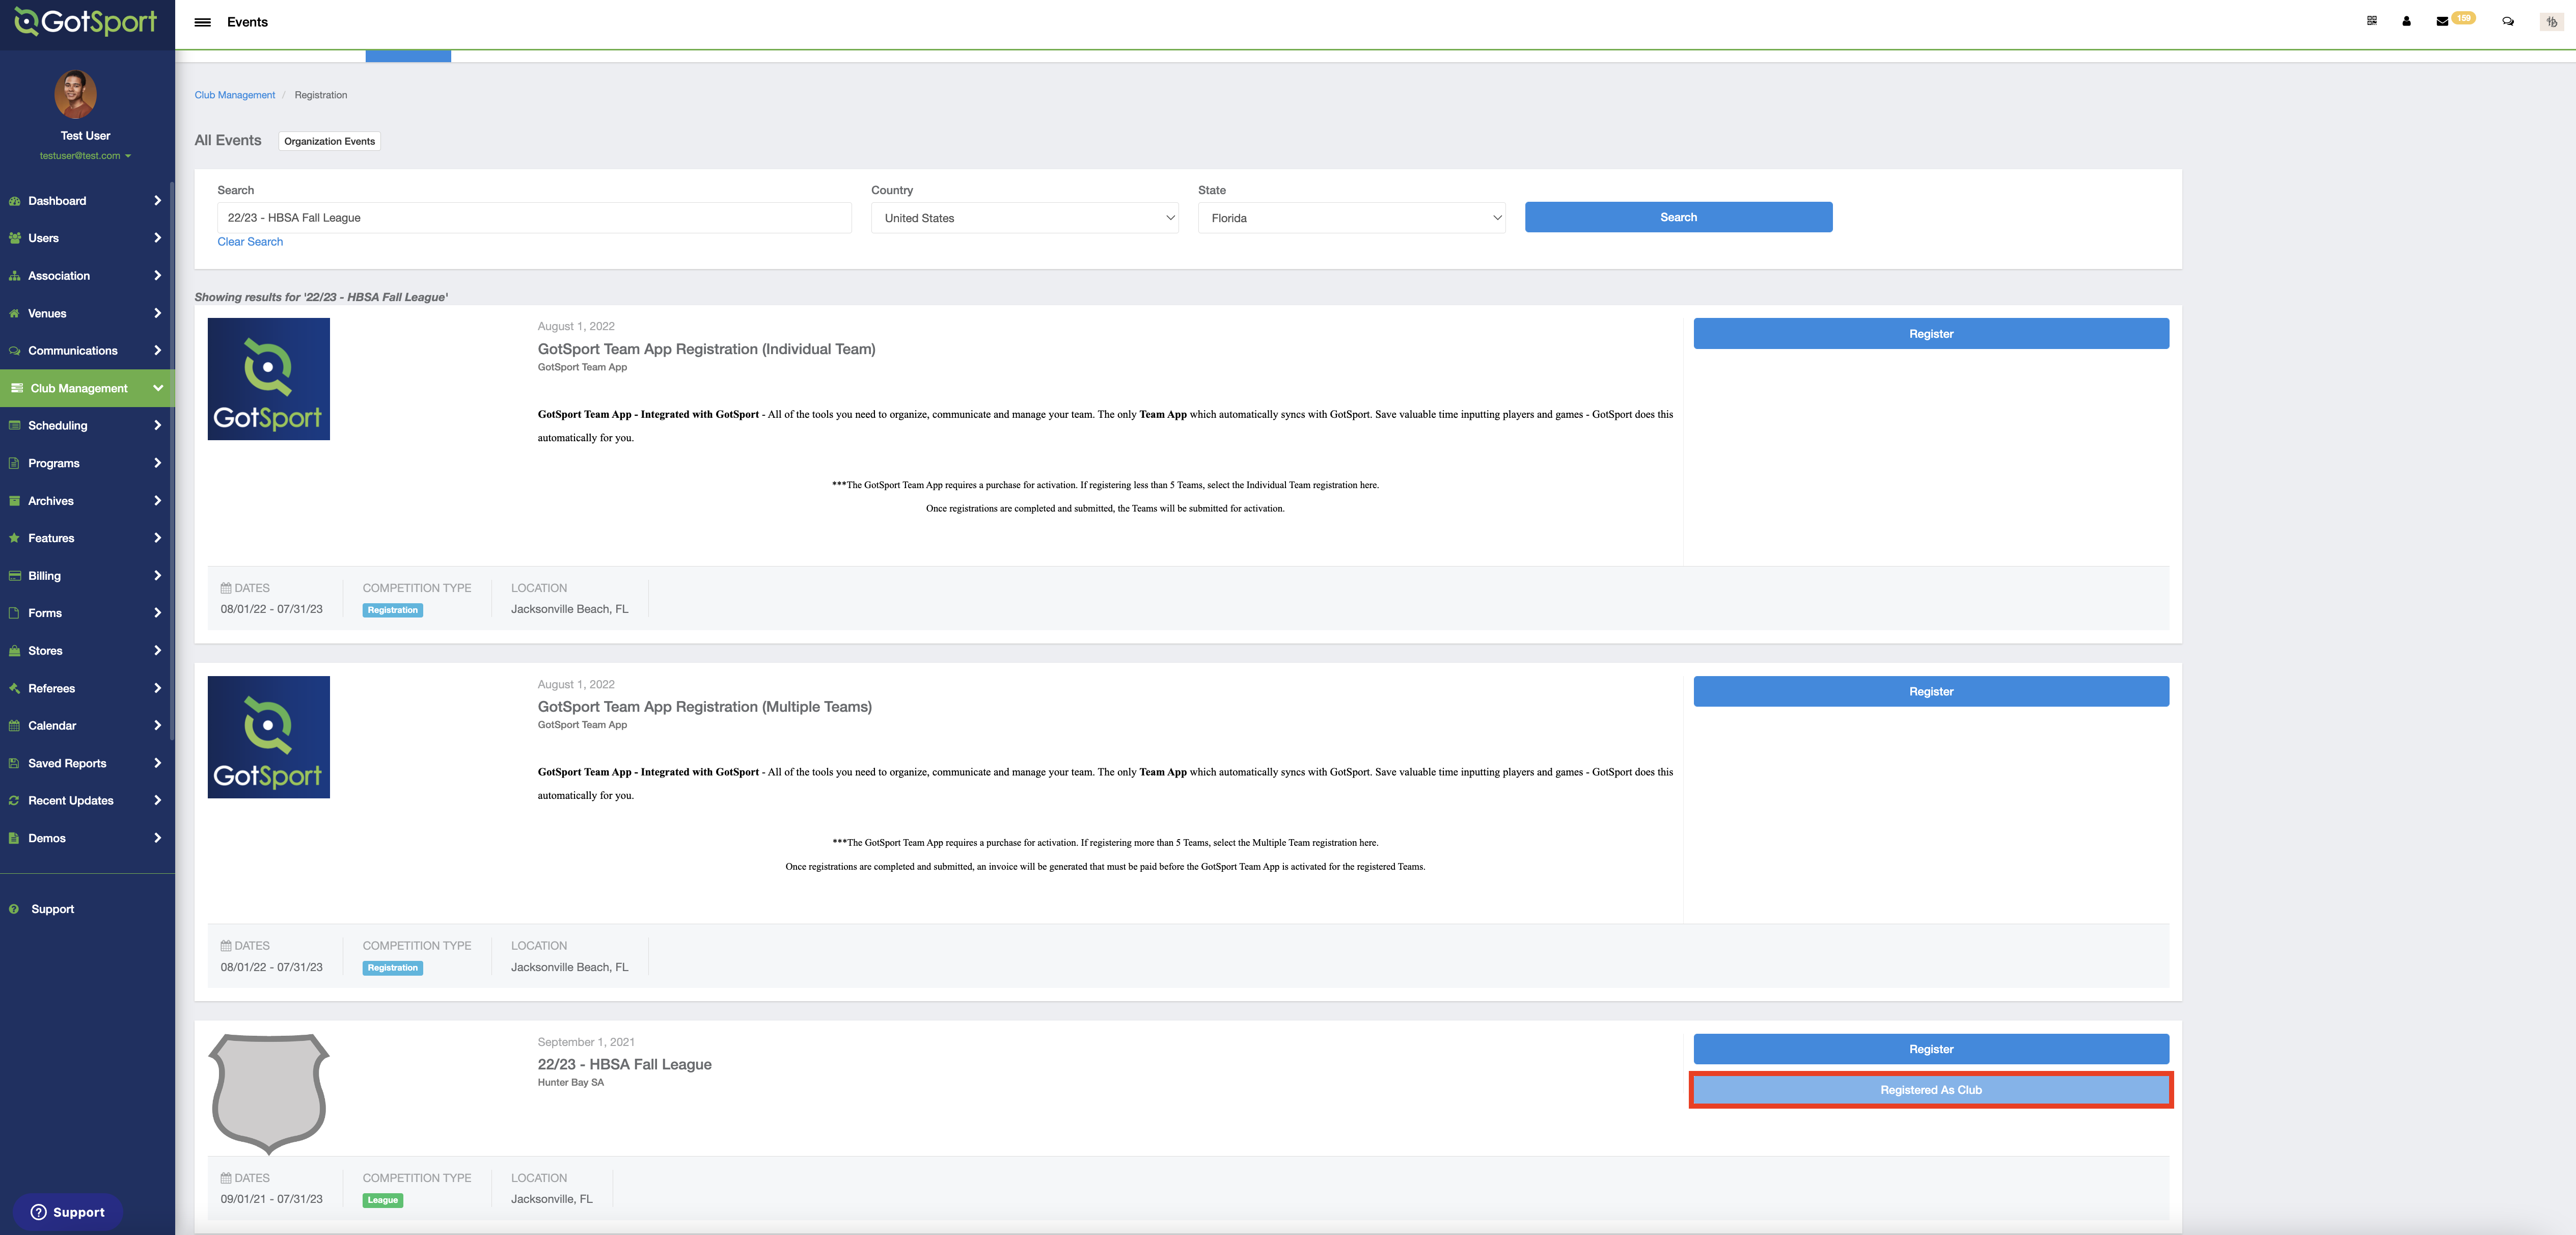Viewport: 2576px width, 1235px height.
Task: Click the Users sidebar icon
Action: 14,238
